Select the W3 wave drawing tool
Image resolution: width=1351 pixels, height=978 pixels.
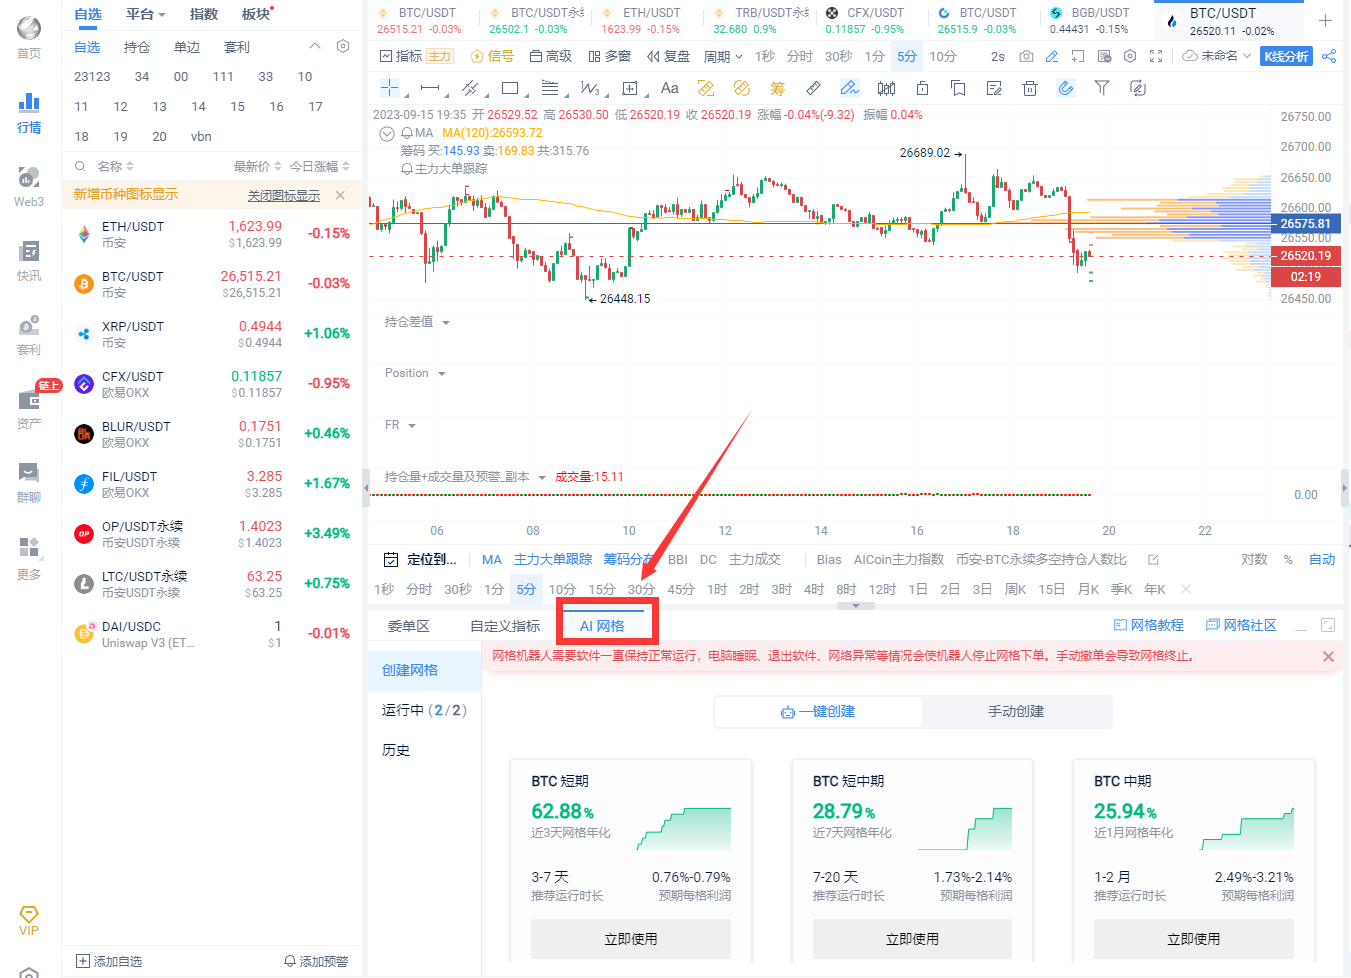pyautogui.click(x=590, y=88)
